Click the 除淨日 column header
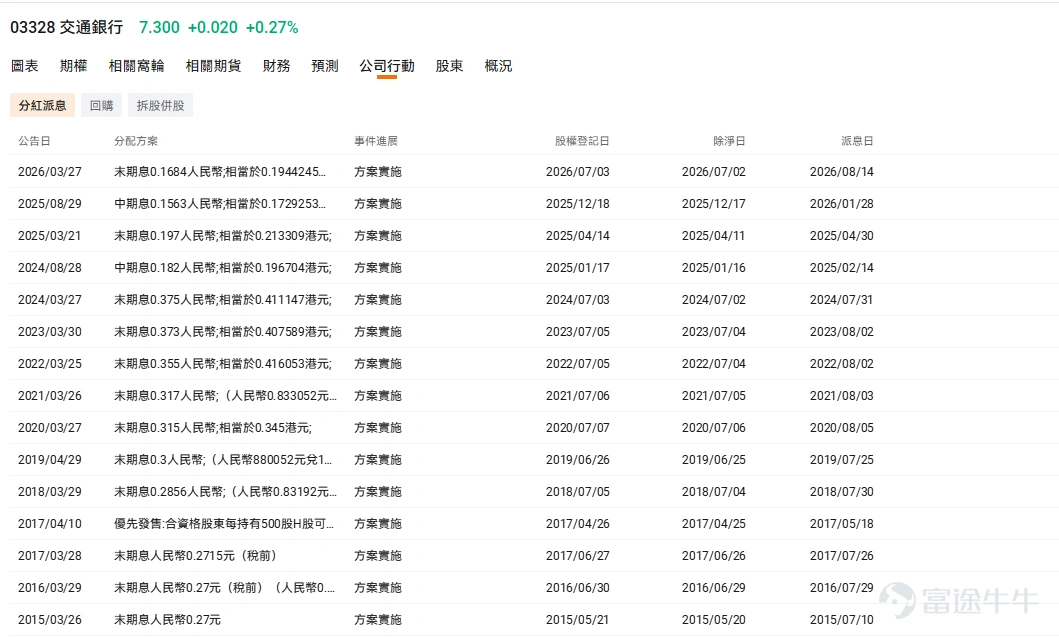The image size is (1059, 637). pos(729,141)
